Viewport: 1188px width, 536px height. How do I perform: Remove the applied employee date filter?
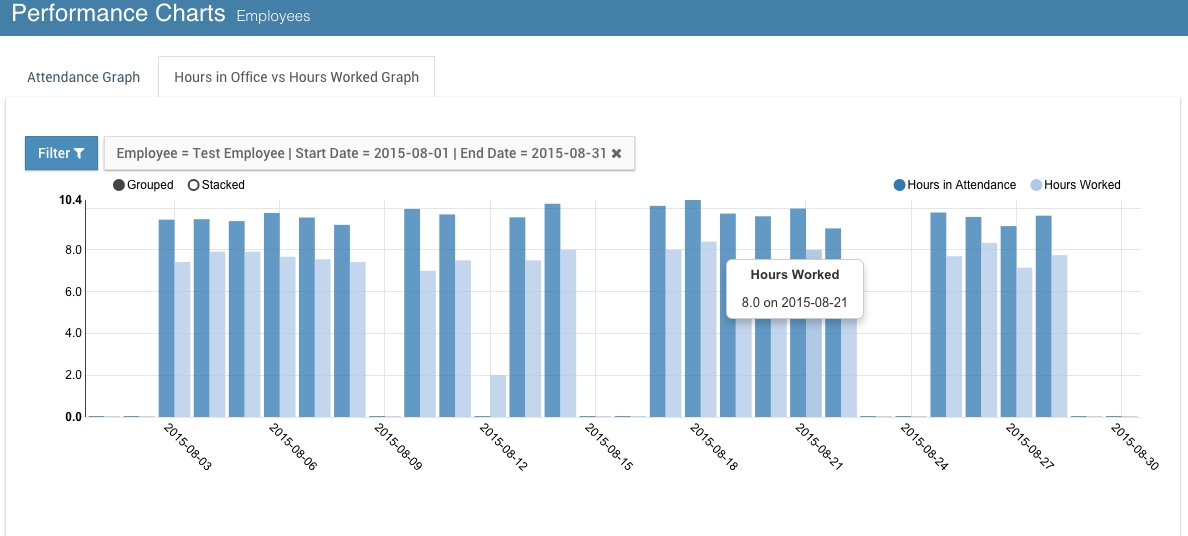click(617, 153)
